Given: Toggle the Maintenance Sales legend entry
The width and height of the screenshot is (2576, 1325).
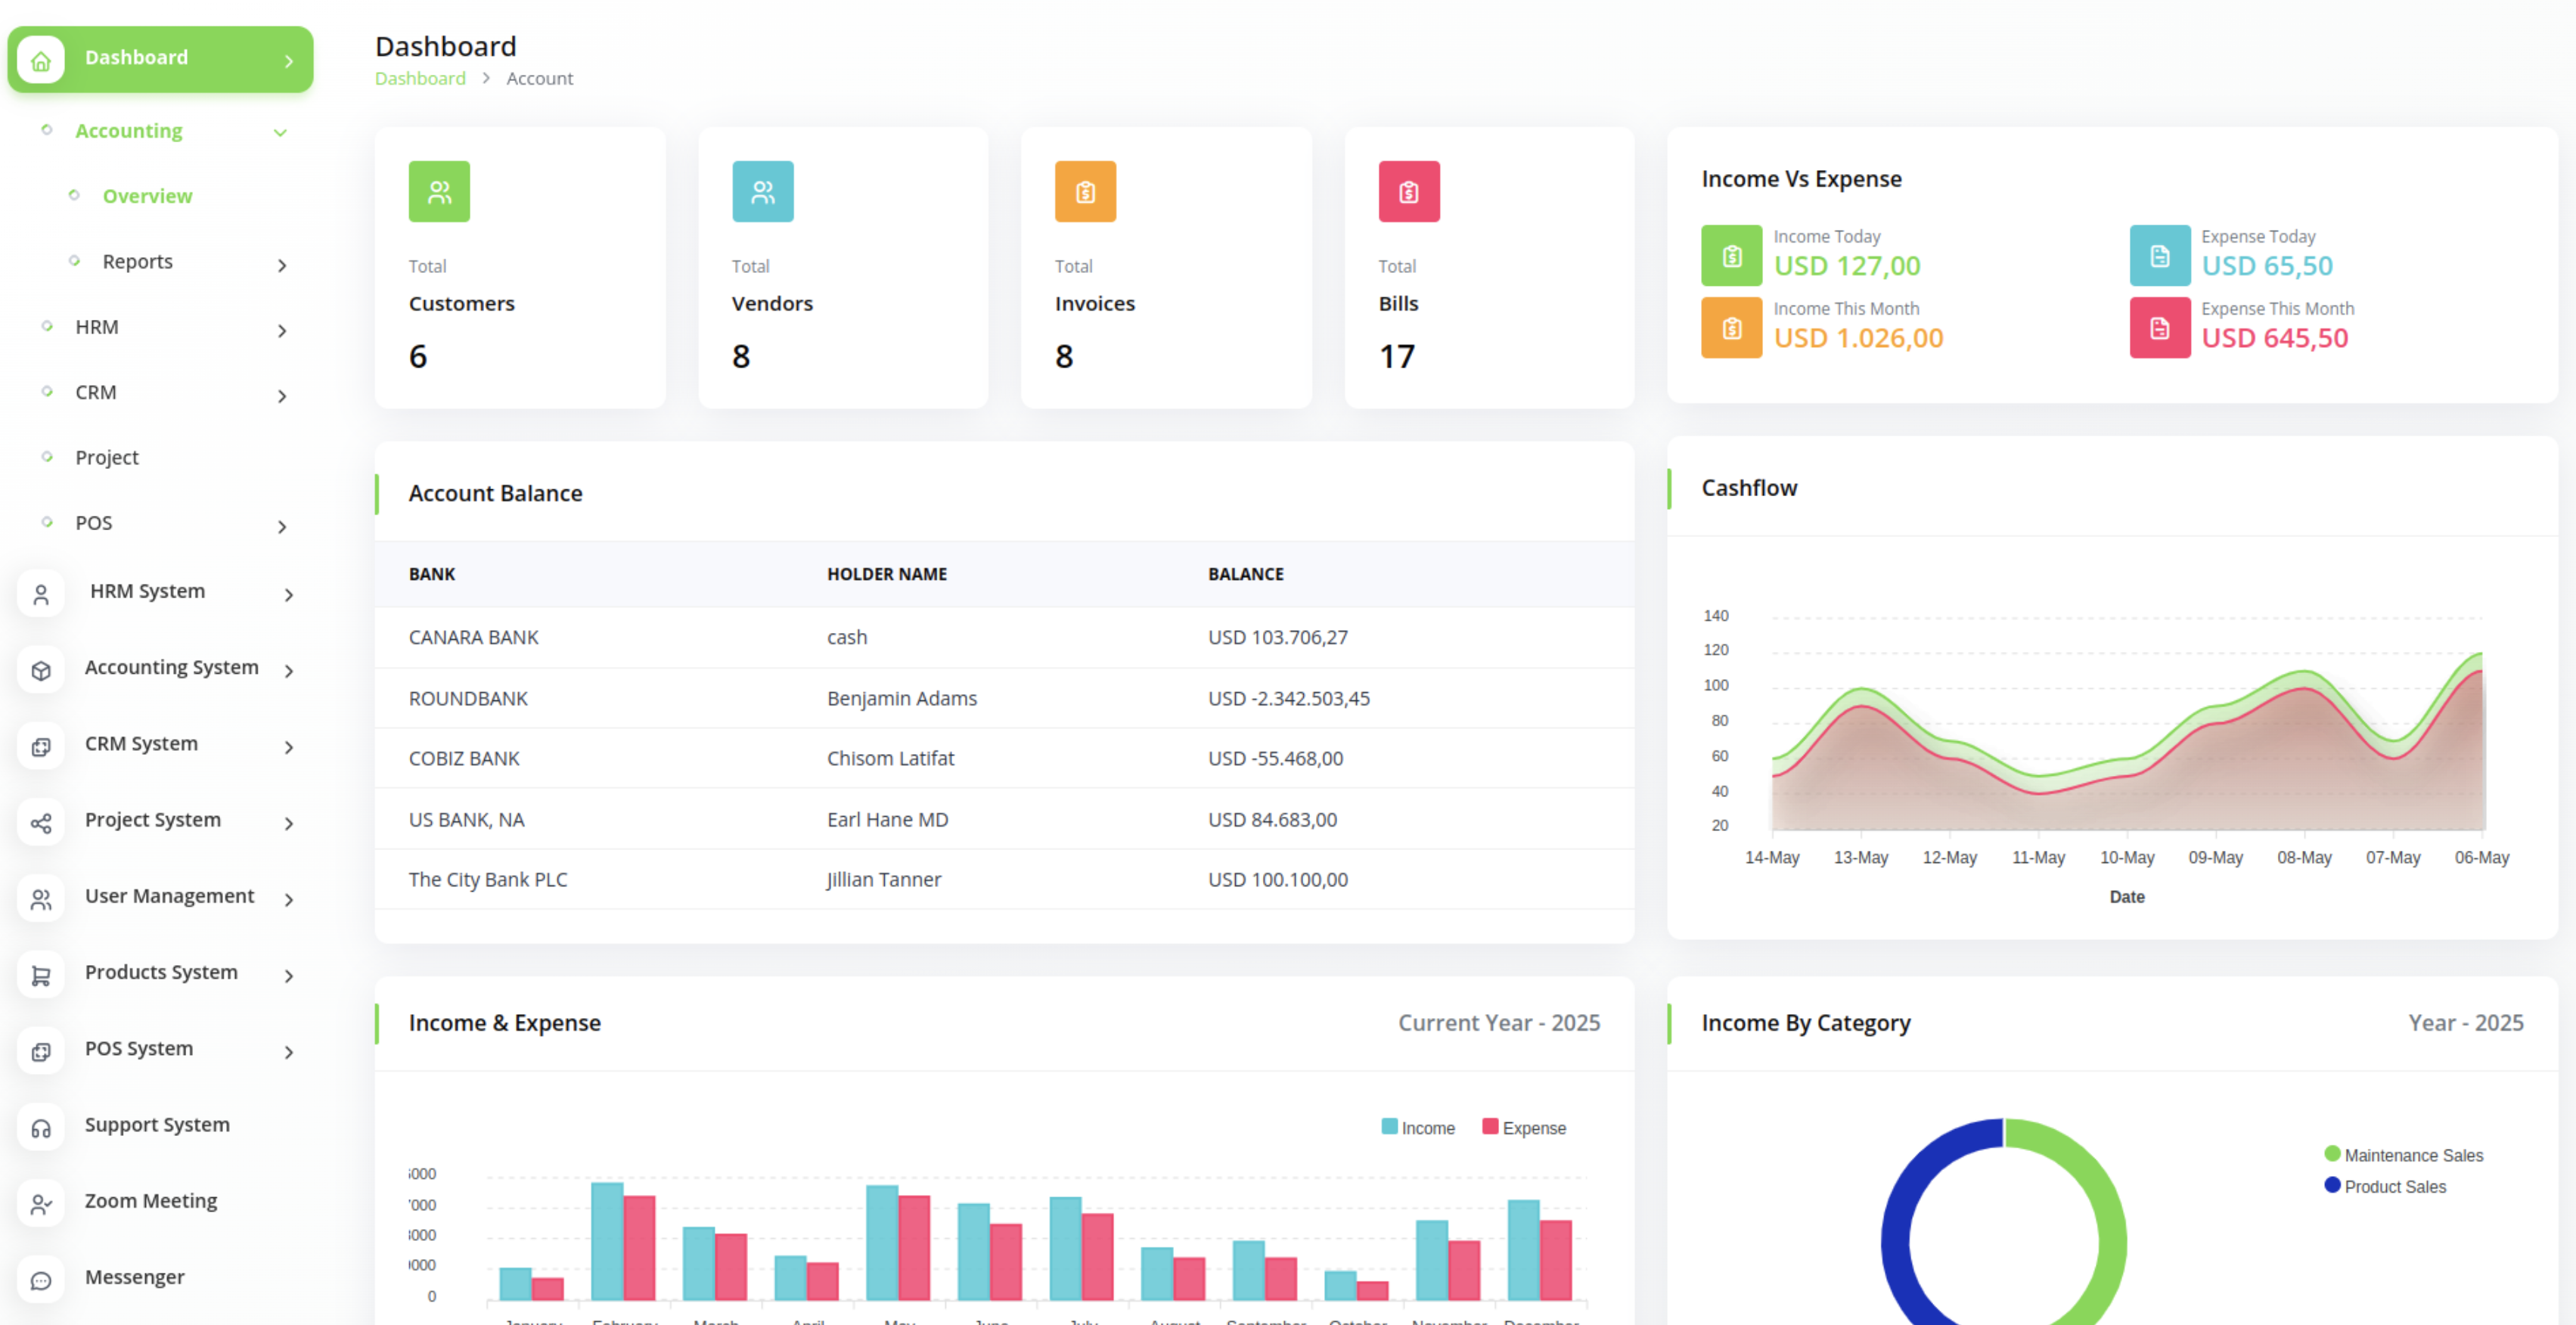Looking at the screenshot, I should (x=2404, y=1155).
